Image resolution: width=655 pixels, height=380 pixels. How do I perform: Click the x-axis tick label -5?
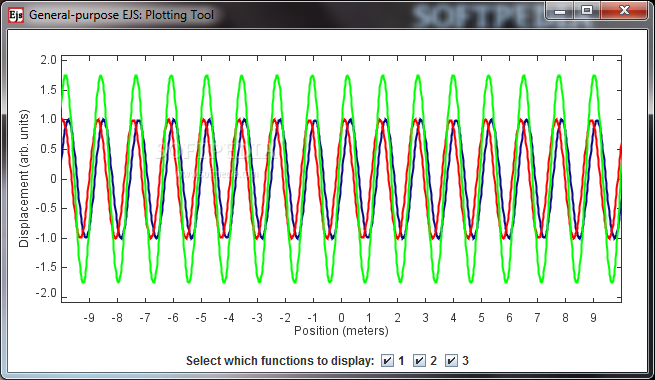pos(201,318)
